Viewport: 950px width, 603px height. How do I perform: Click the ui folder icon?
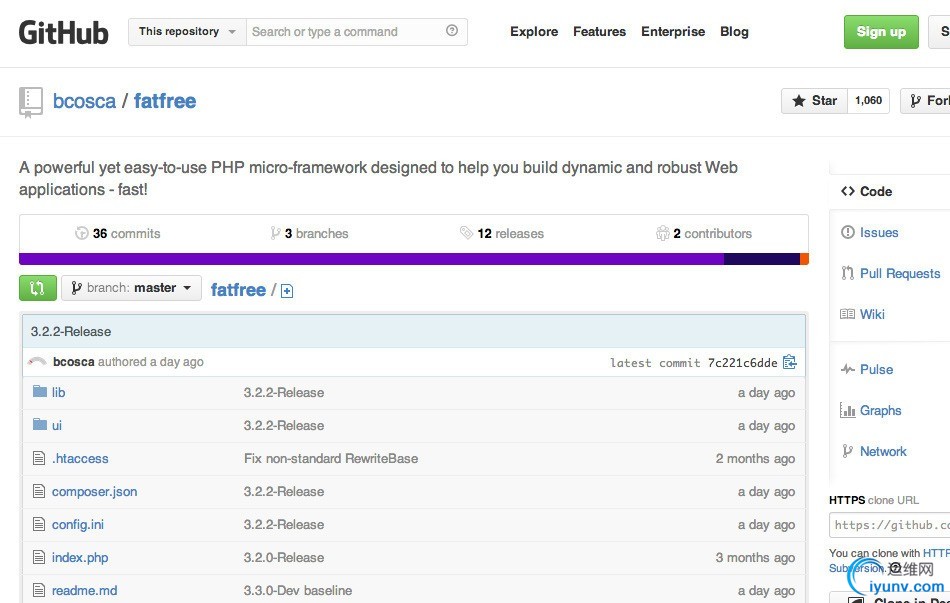coord(39,424)
